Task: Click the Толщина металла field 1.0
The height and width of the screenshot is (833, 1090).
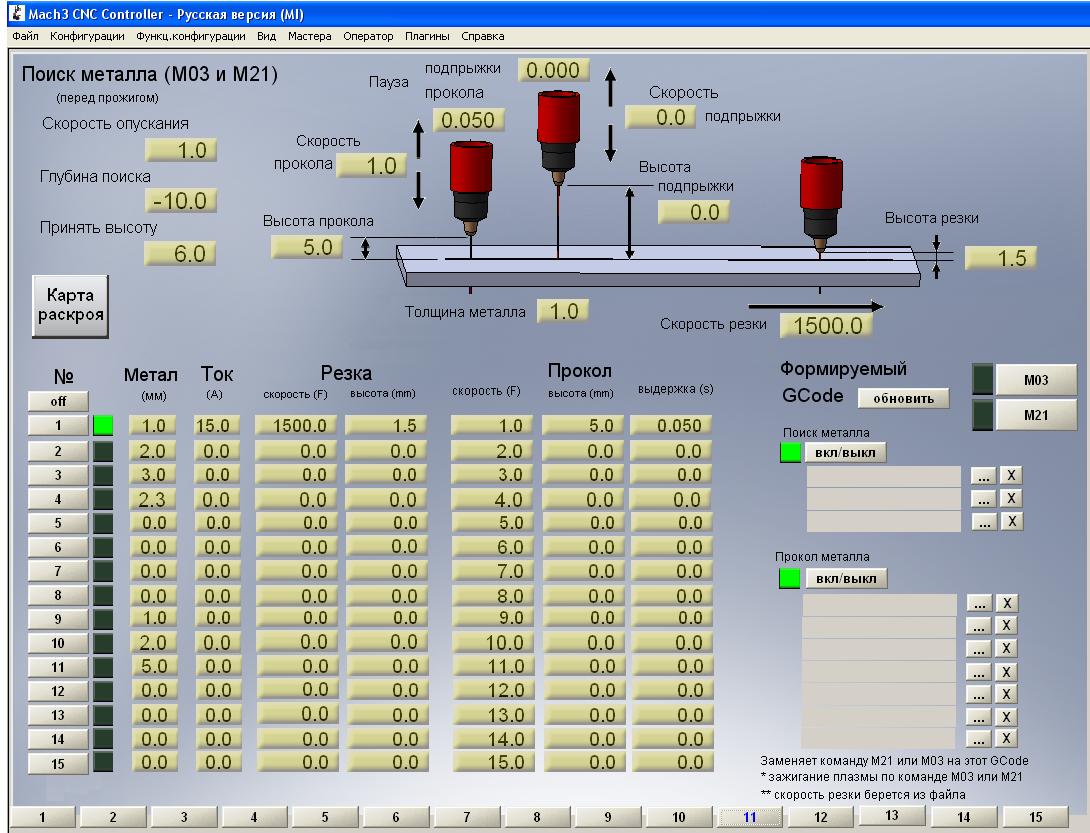Action: [x=563, y=311]
